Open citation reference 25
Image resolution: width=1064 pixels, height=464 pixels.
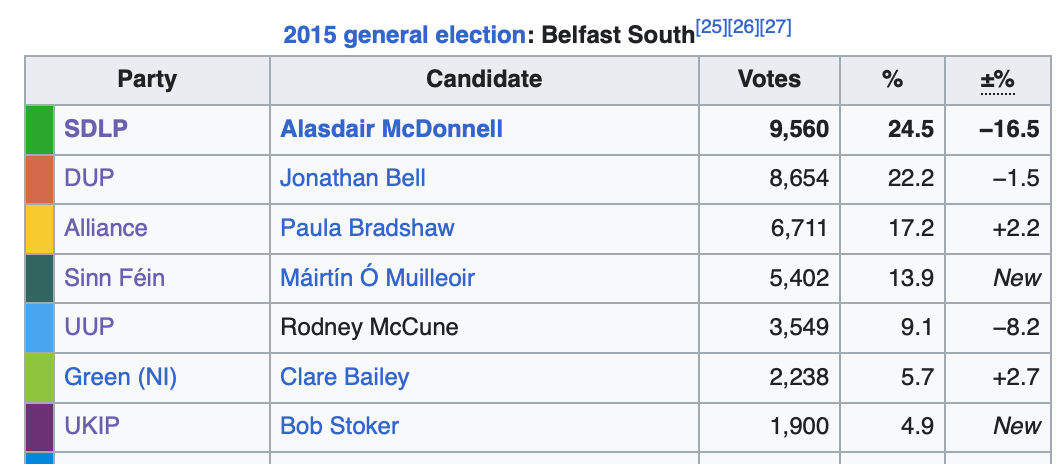click(x=710, y=28)
